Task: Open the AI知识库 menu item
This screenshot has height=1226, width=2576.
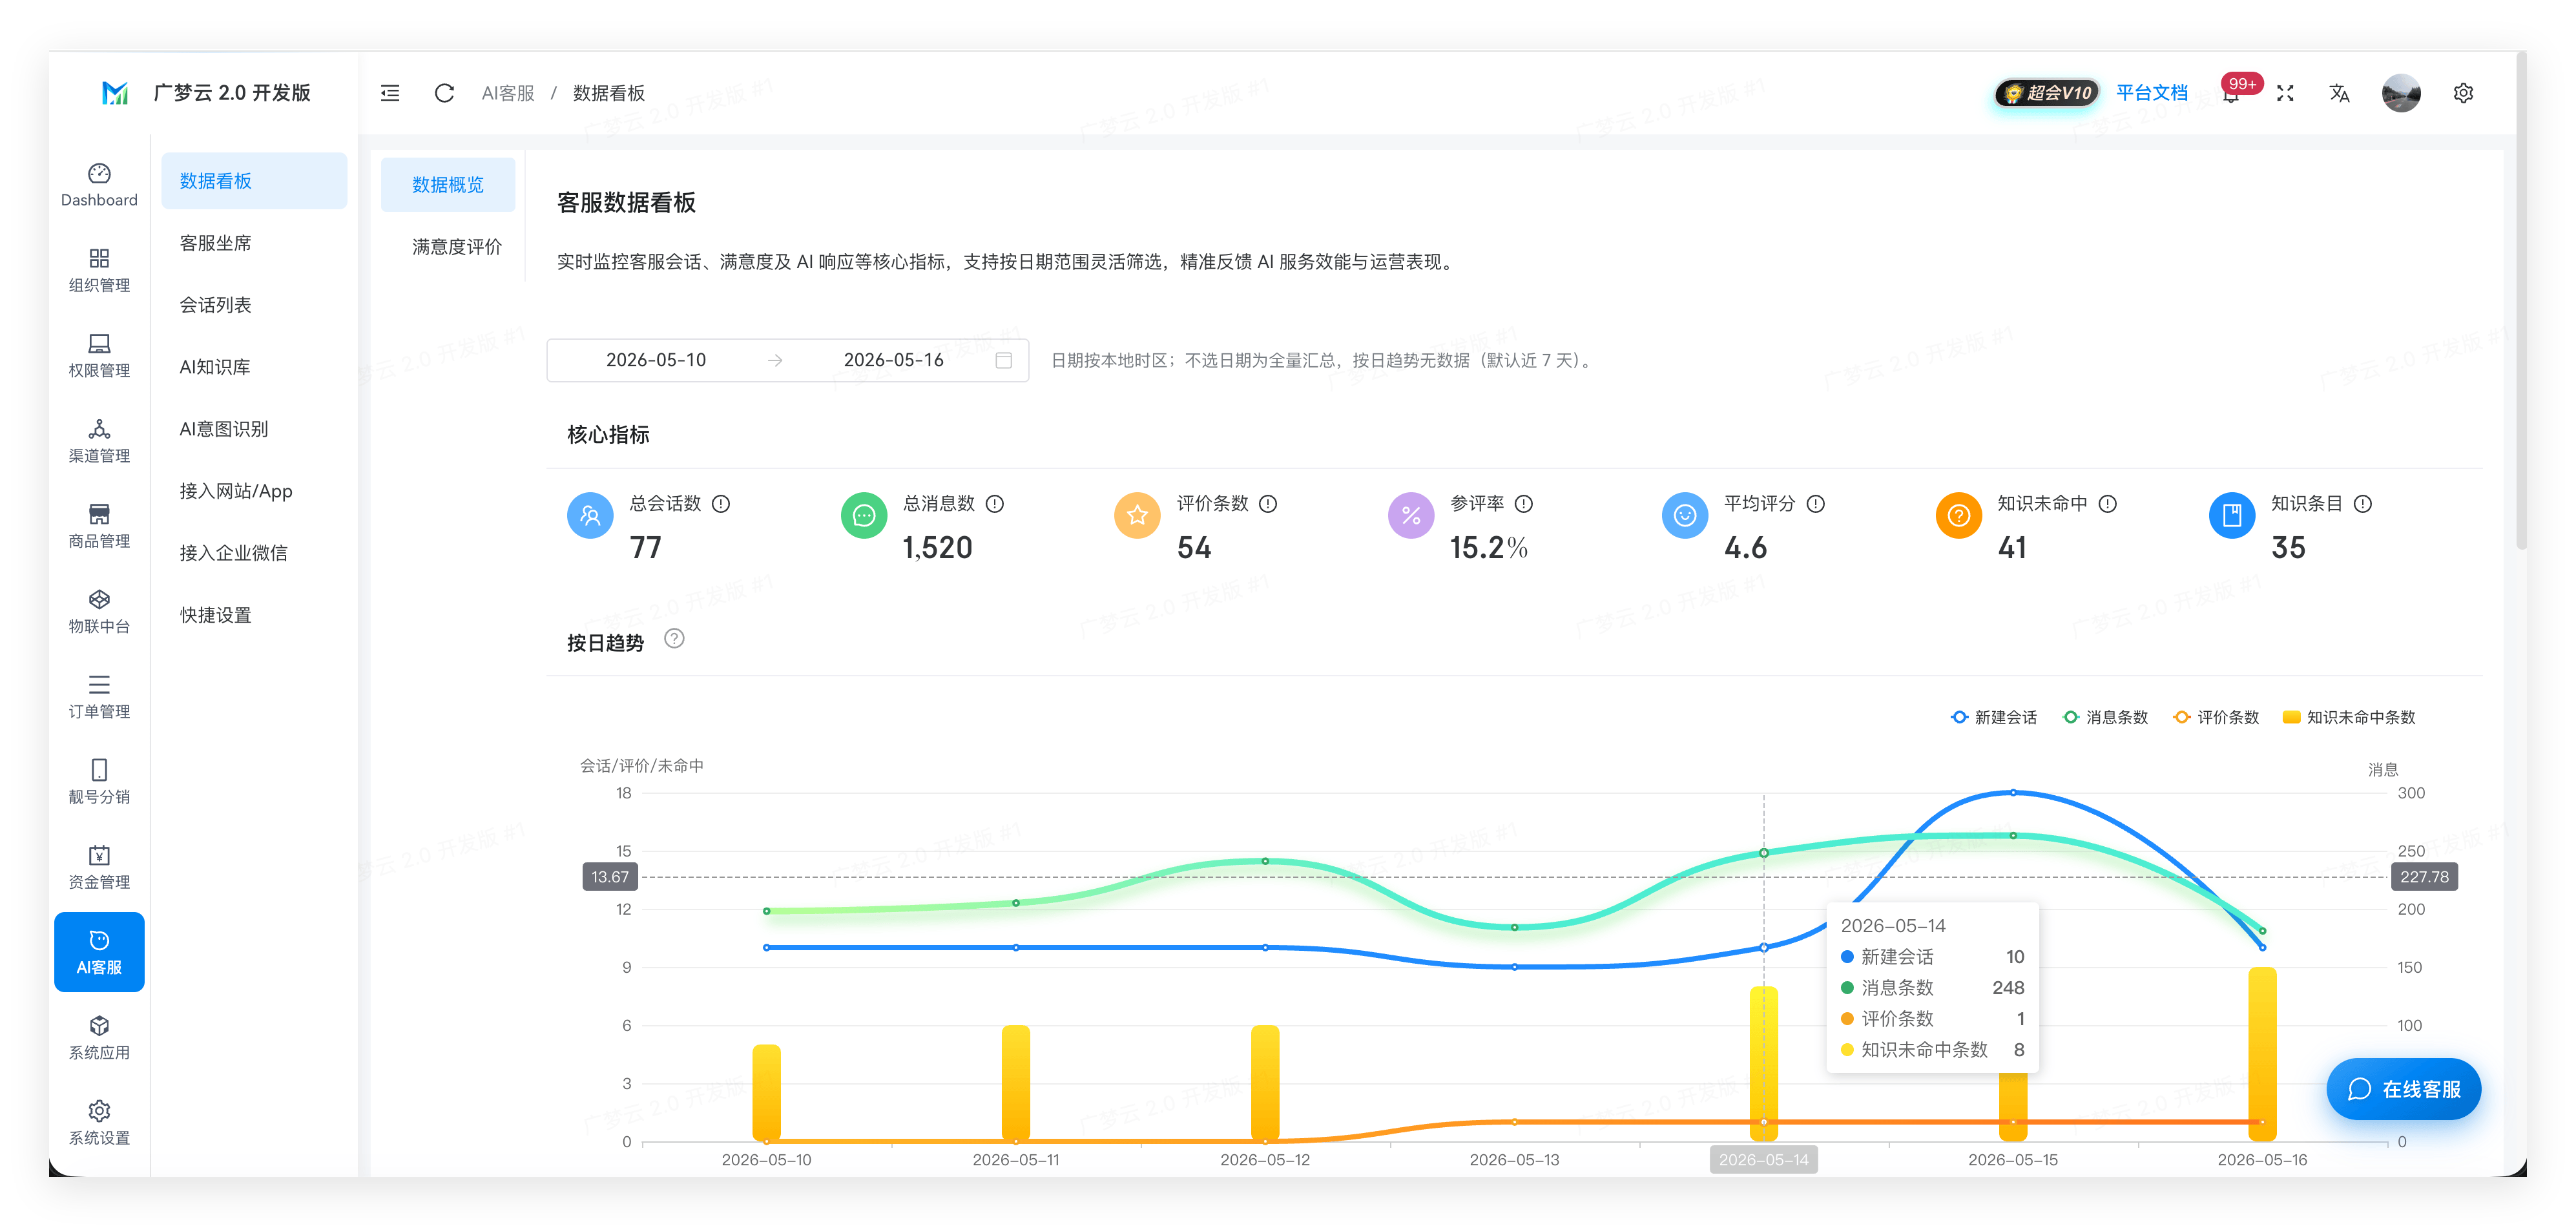Action: click(x=254, y=367)
